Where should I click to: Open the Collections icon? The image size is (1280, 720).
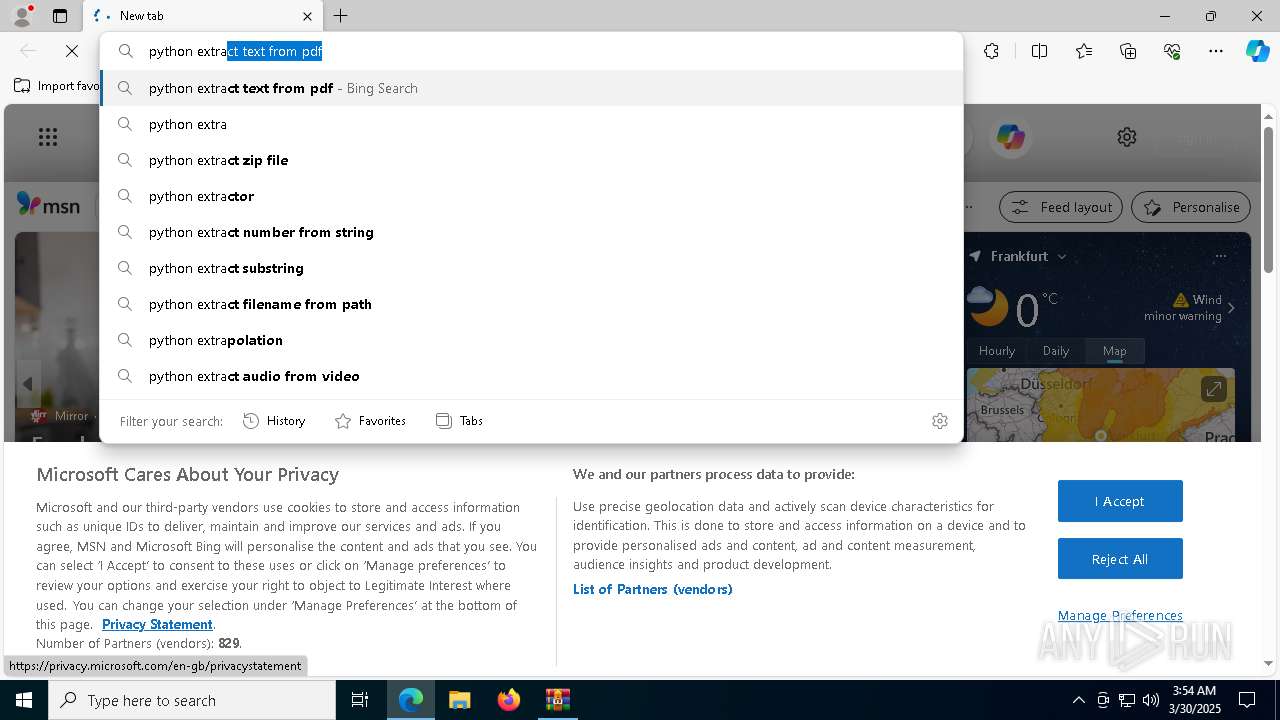pyautogui.click(x=1128, y=51)
